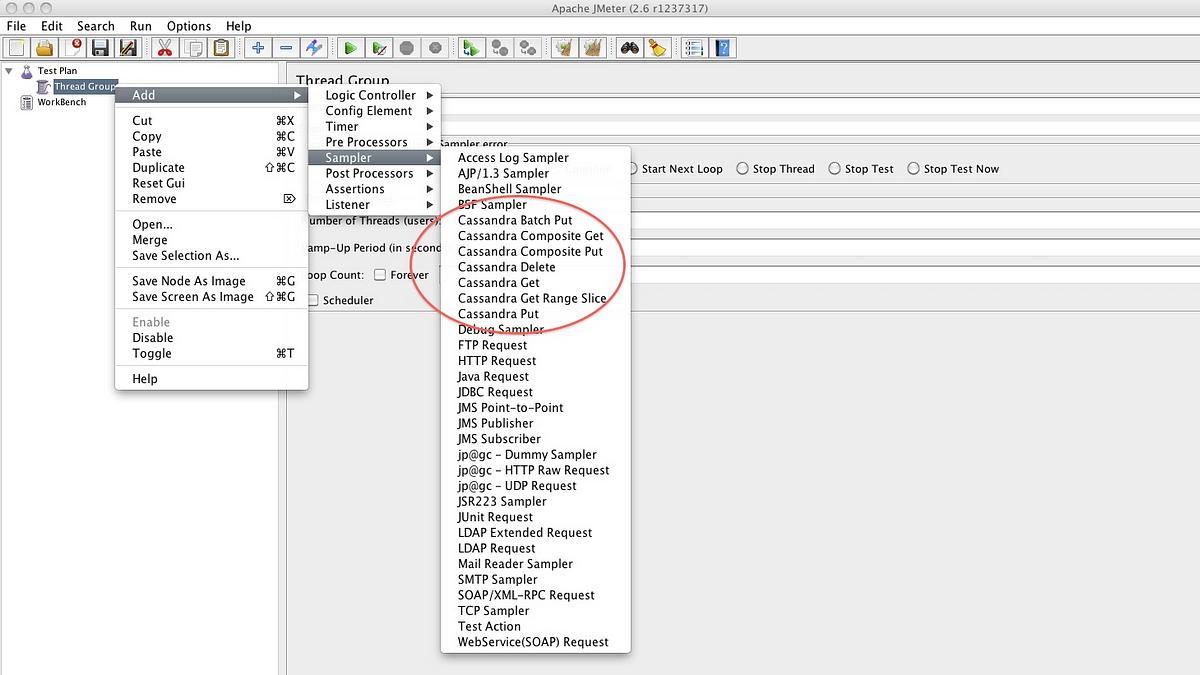Screen dimensions: 1200x675
Task: Click the Remote Stop All icon
Action: point(500,47)
